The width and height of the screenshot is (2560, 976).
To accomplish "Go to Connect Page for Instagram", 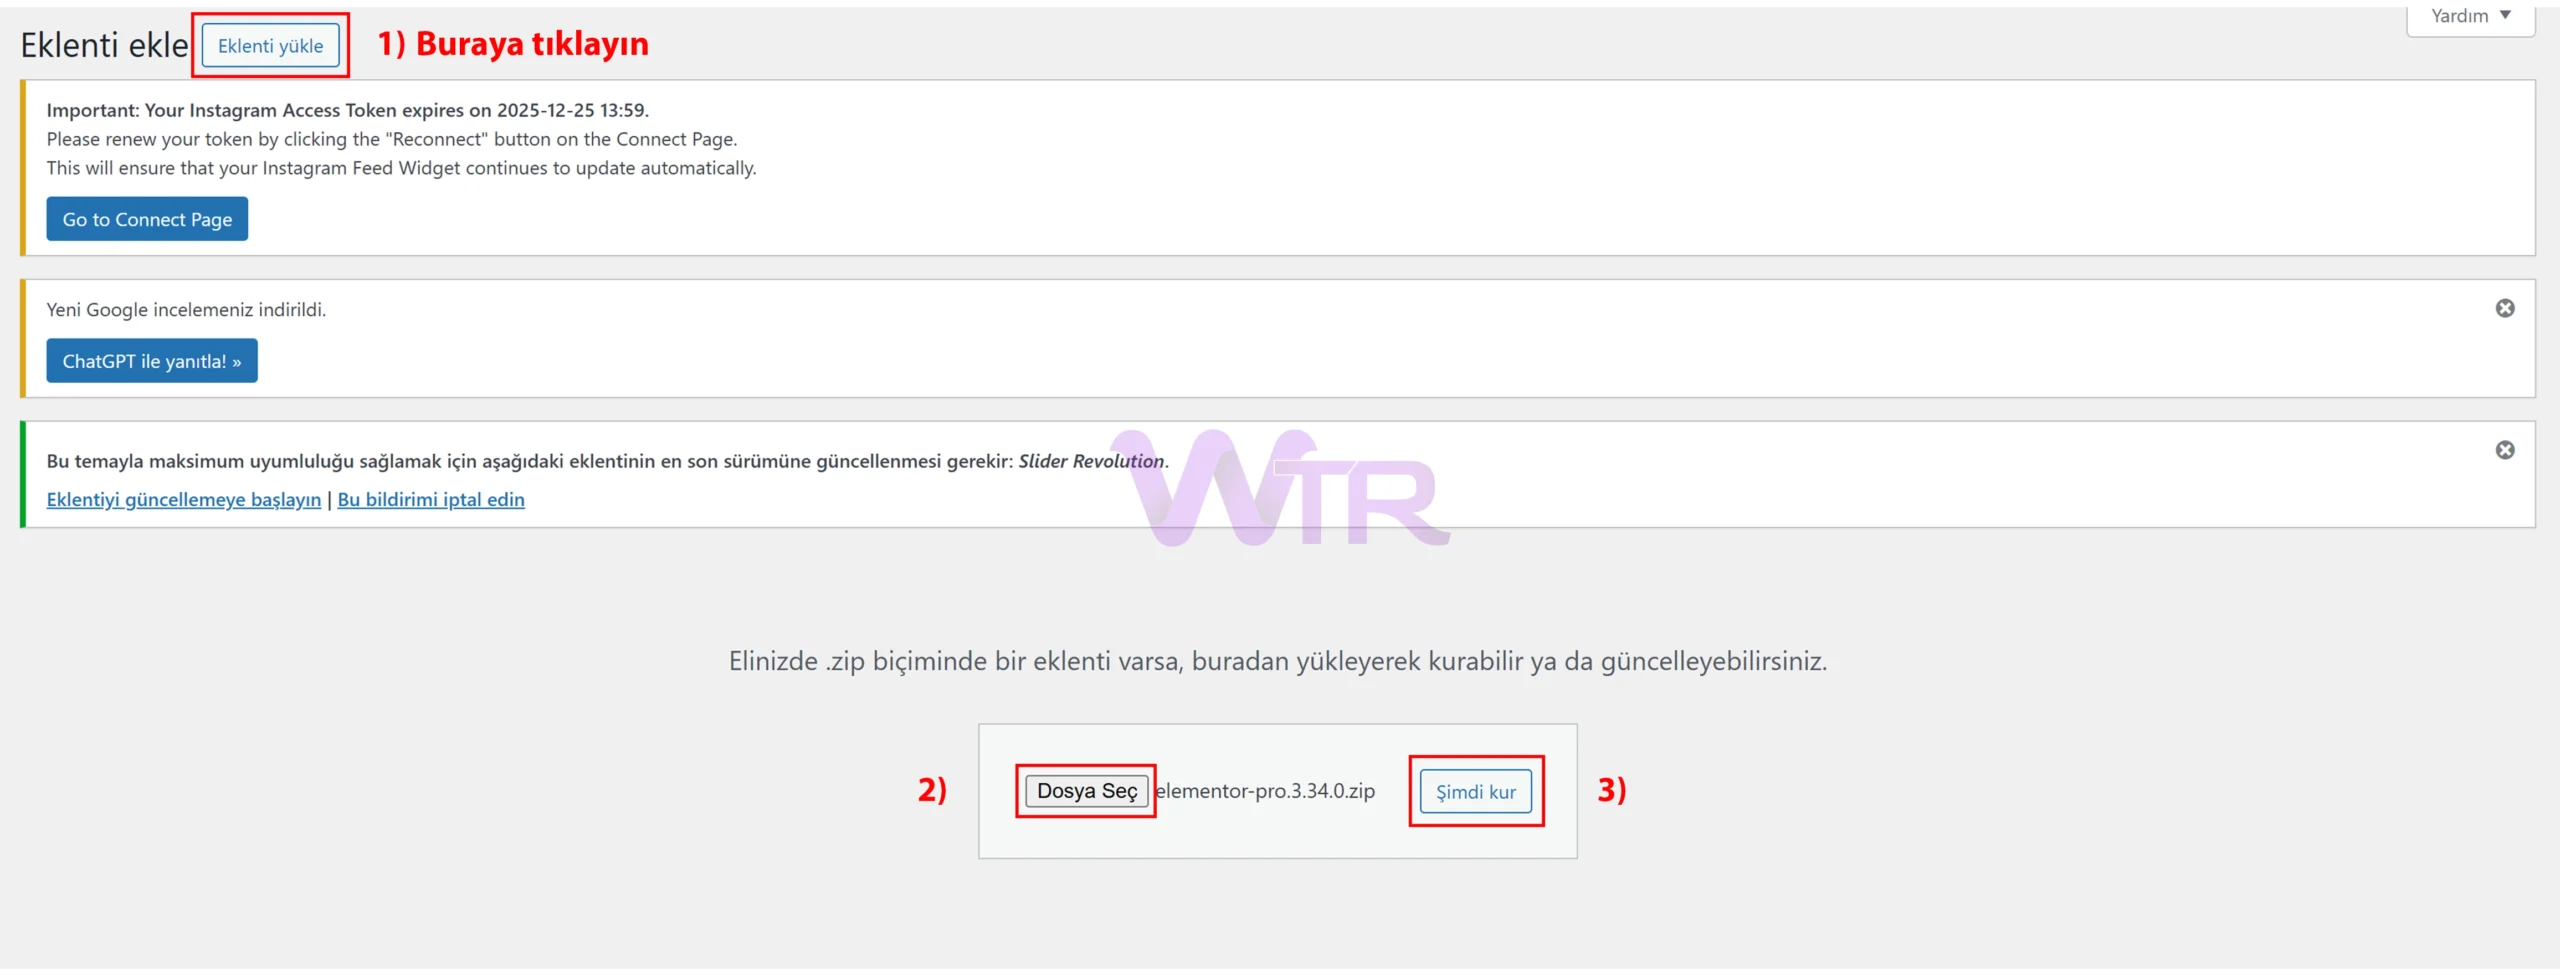I will point(147,219).
